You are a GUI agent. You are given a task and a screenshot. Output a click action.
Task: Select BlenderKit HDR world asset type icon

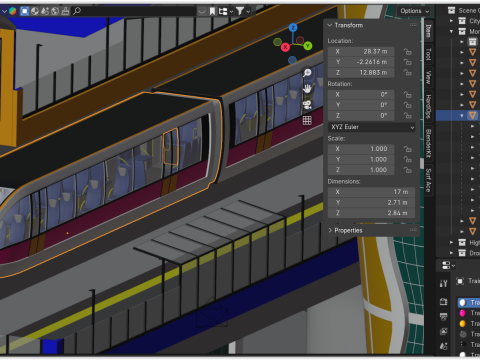click(55, 11)
